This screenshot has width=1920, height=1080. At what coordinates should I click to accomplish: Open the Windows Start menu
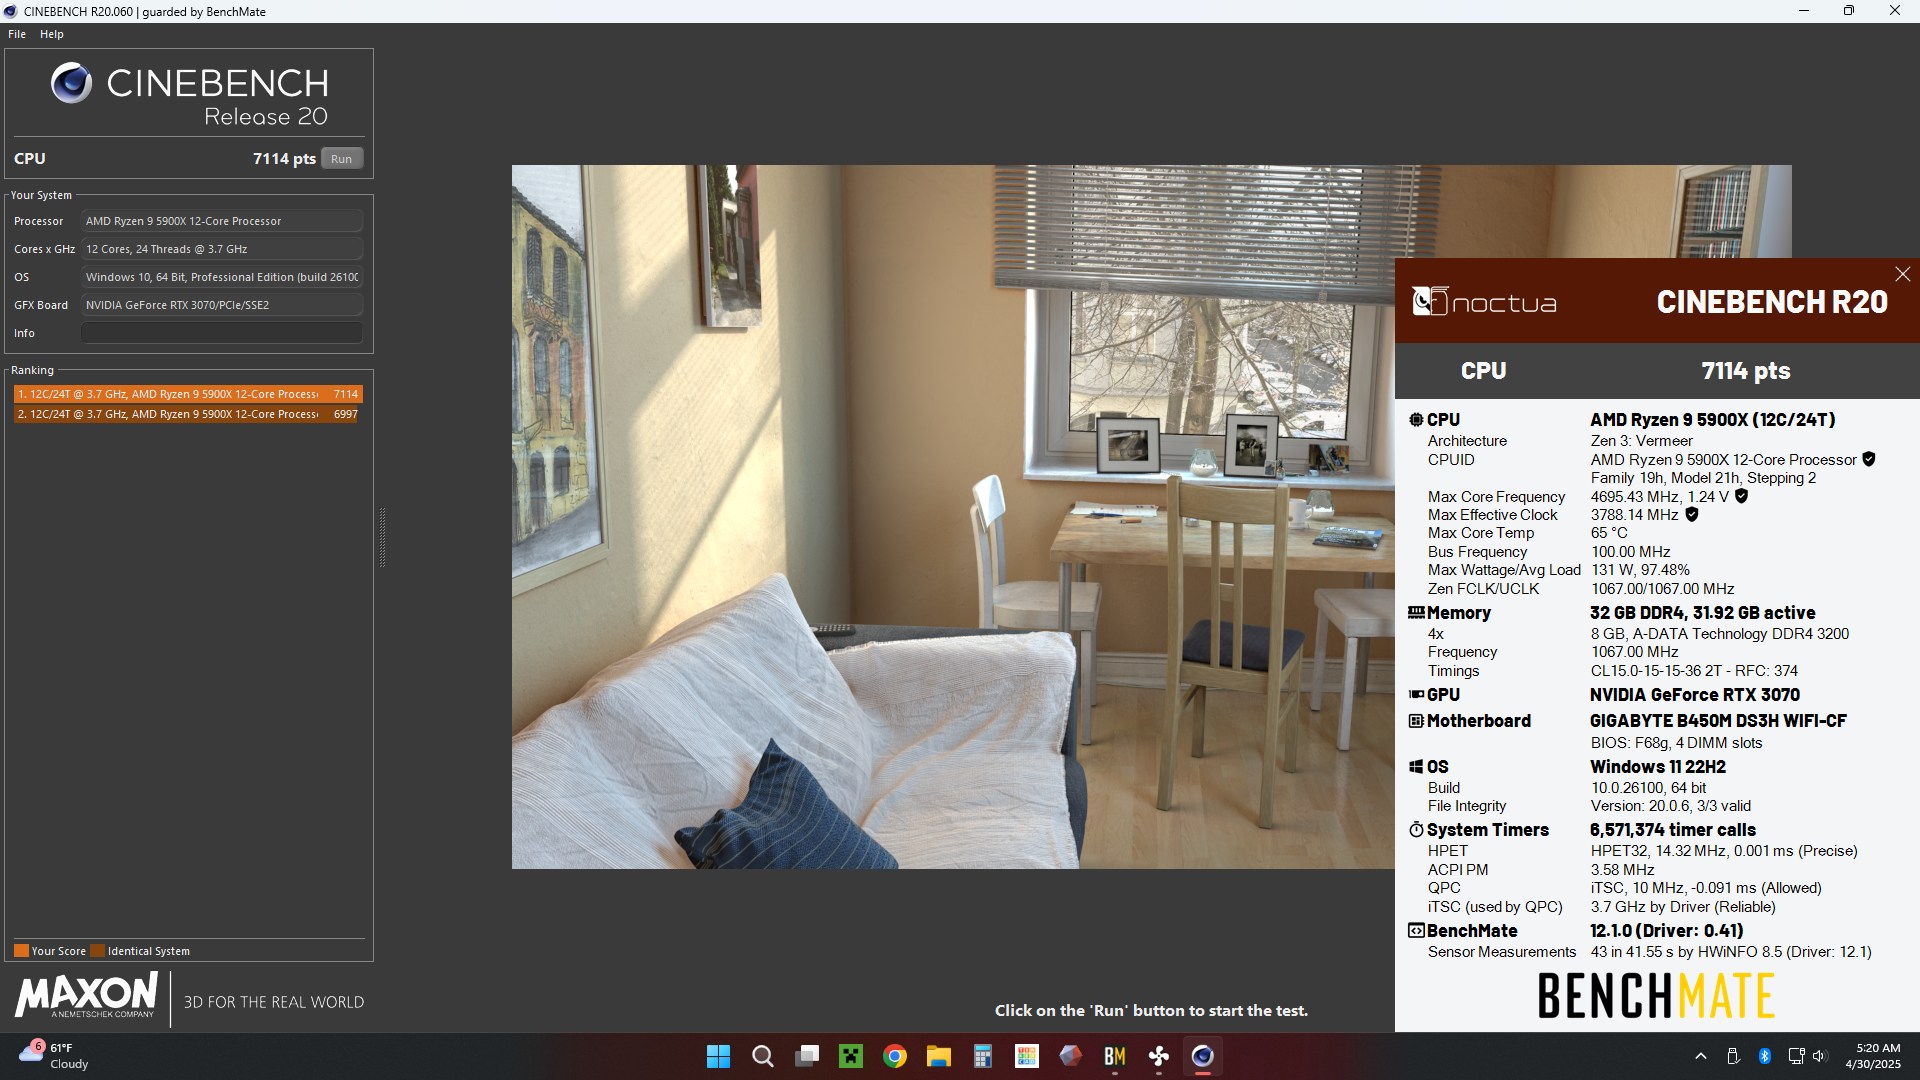pyautogui.click(x=718, y=1056)
